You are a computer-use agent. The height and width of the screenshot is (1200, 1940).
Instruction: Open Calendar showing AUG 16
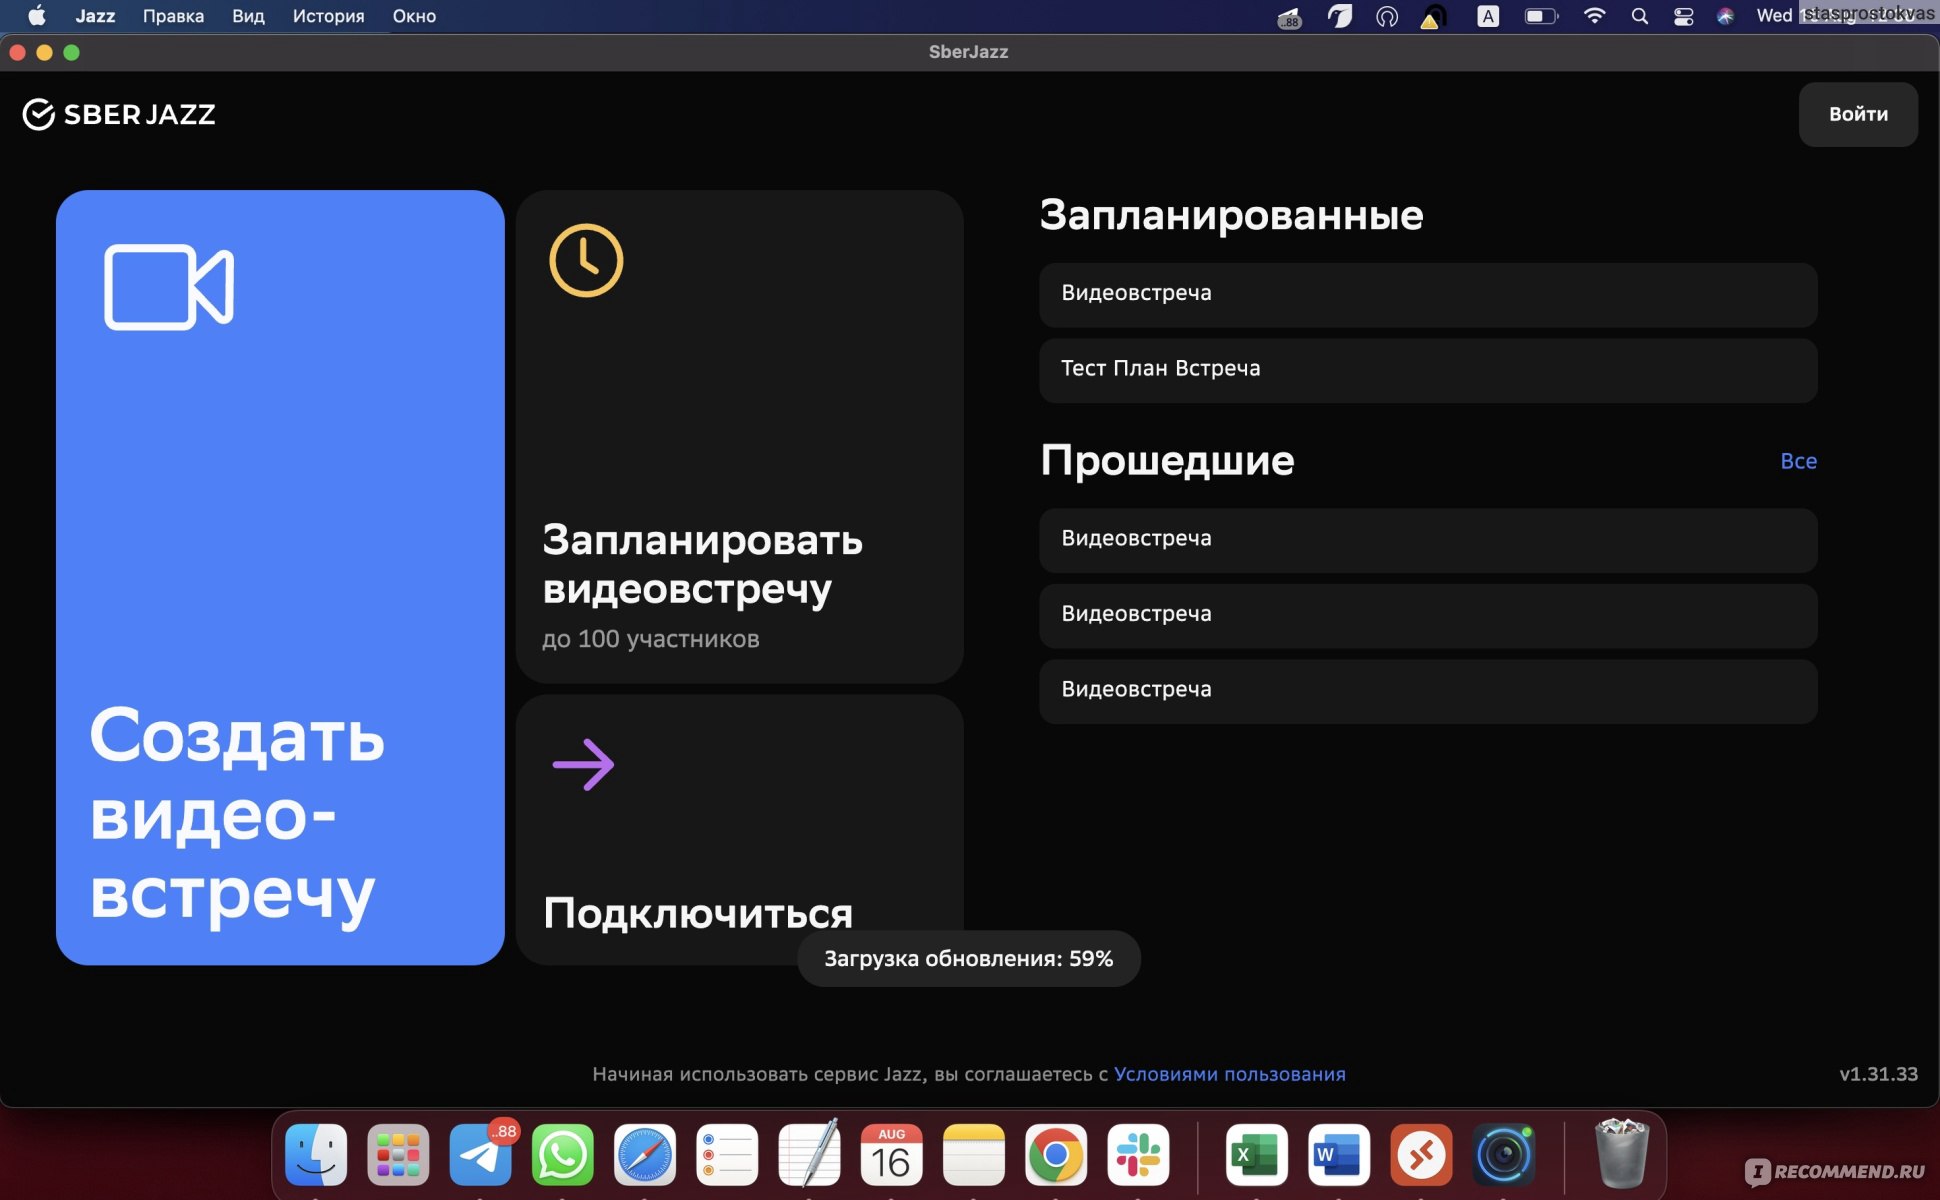tap(891, 1155)
